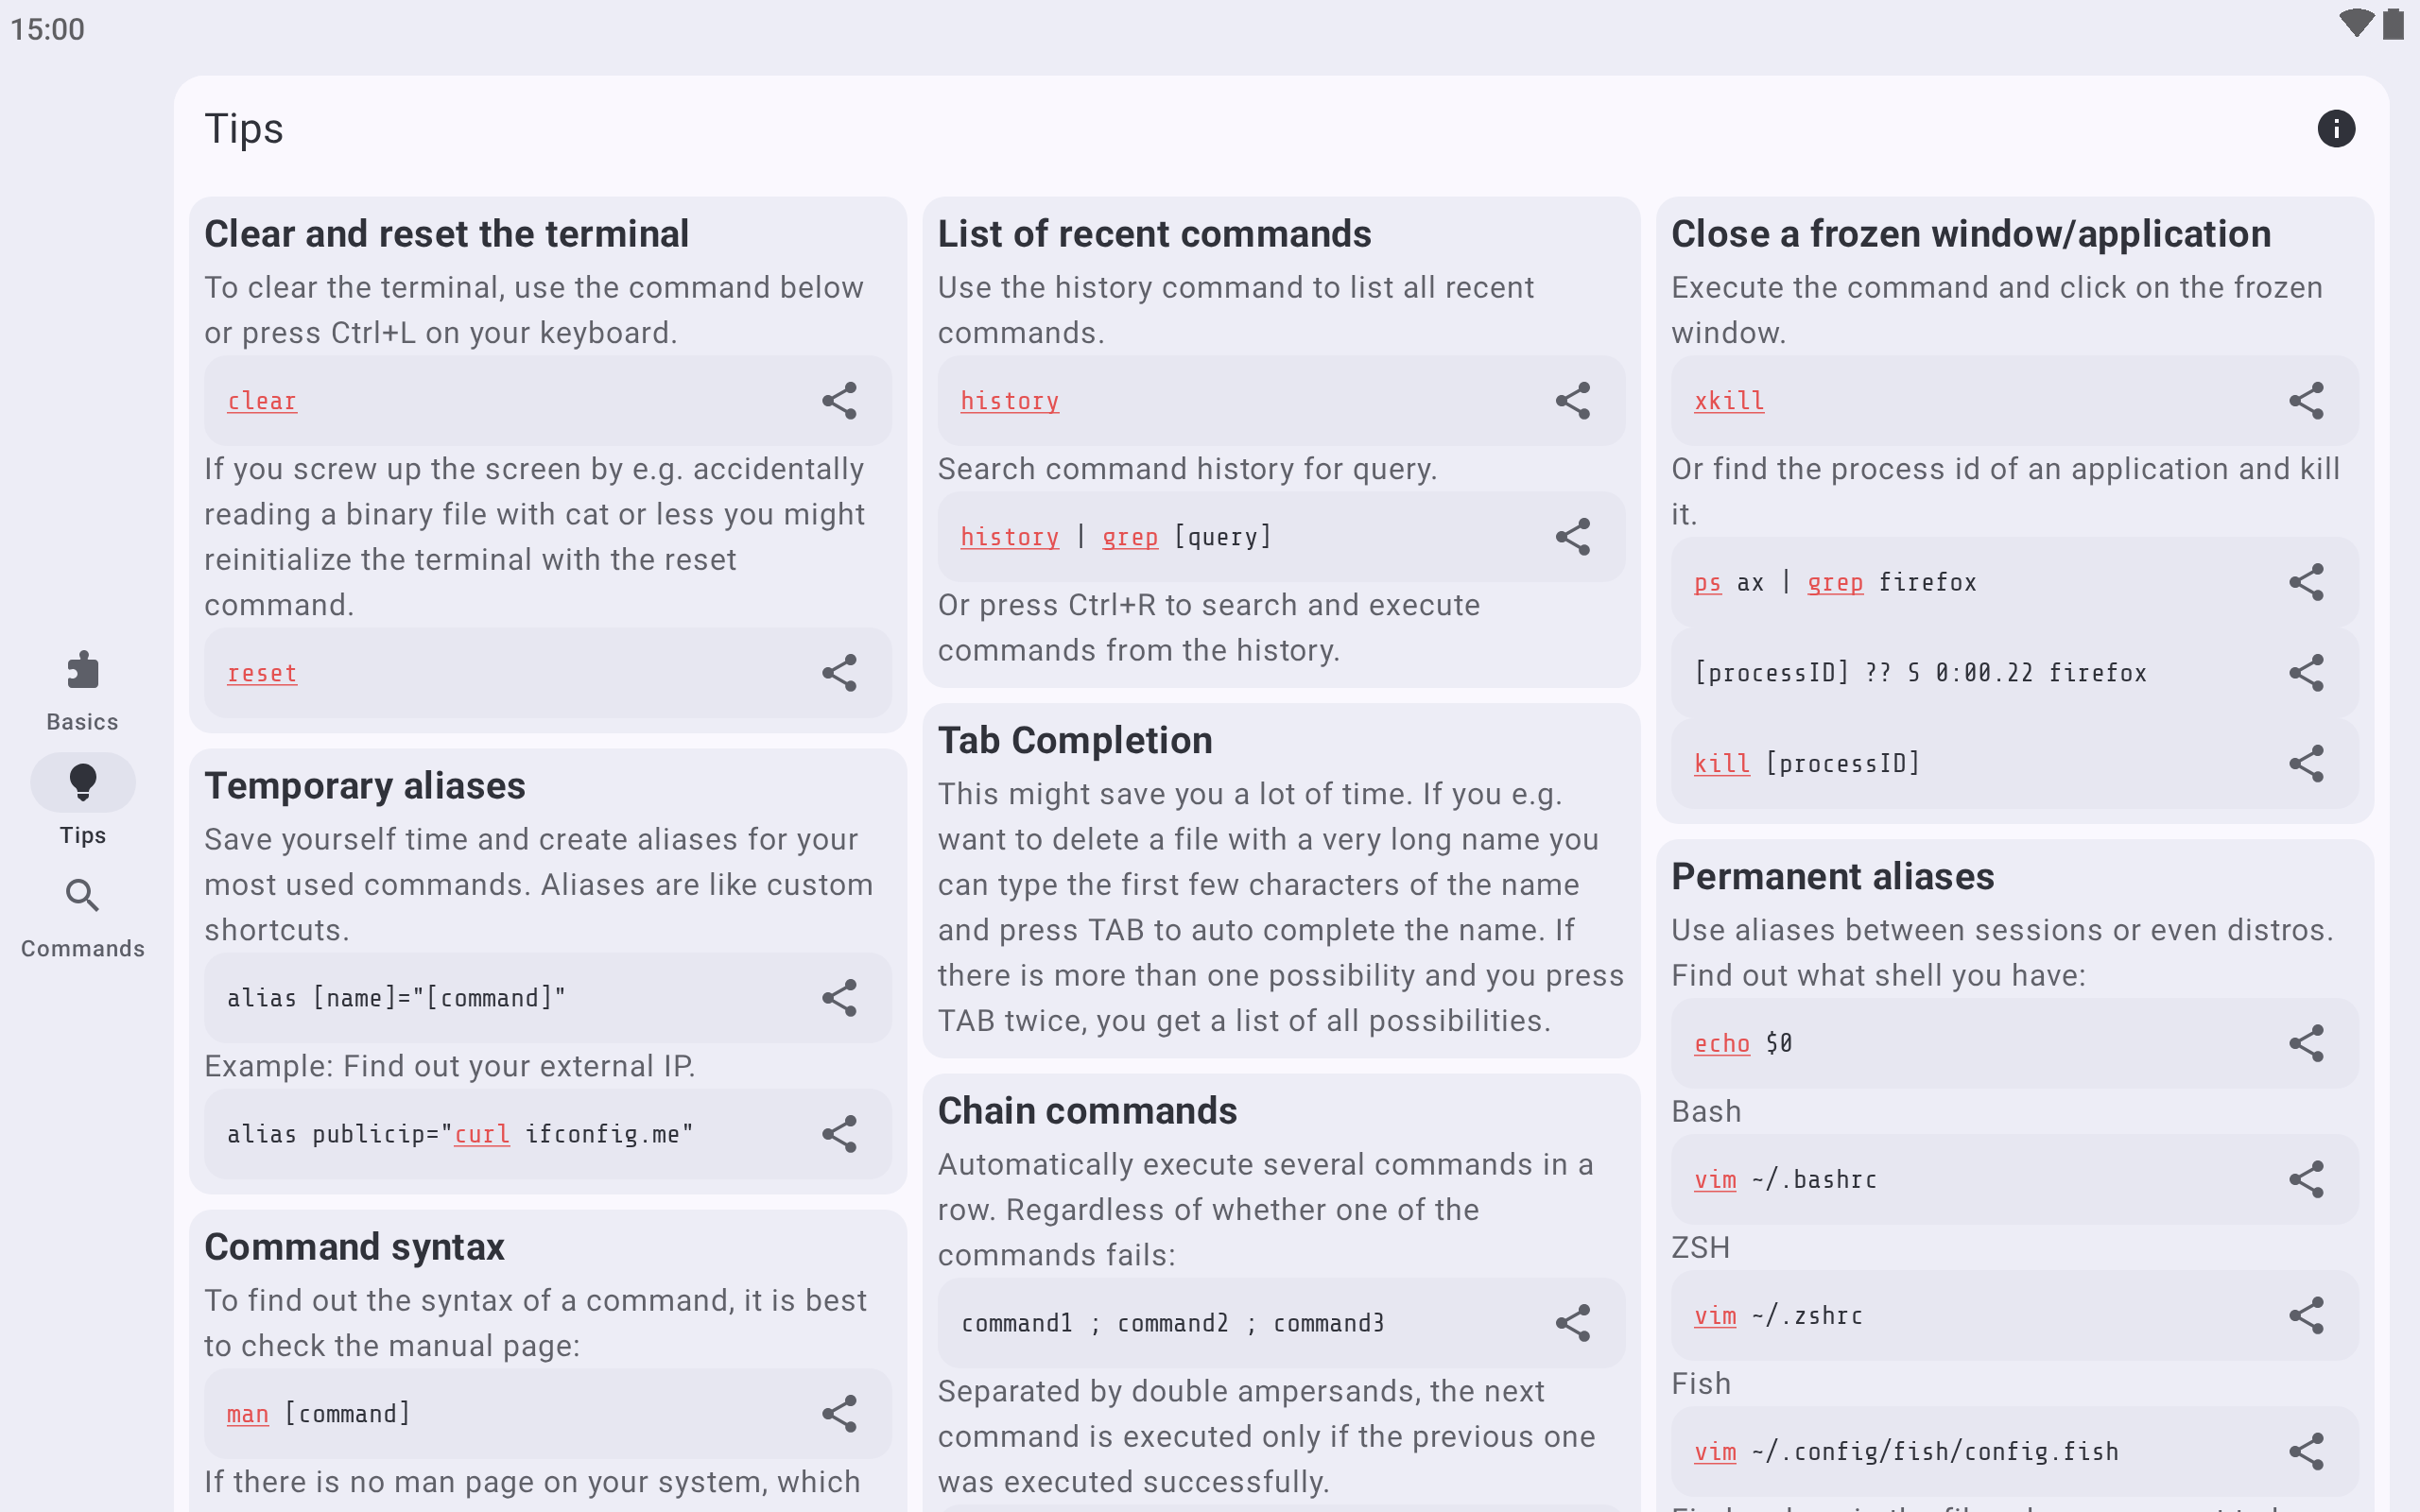Share the reset command
This screenshot has width=2420, height=1512.
pos(839,673)
